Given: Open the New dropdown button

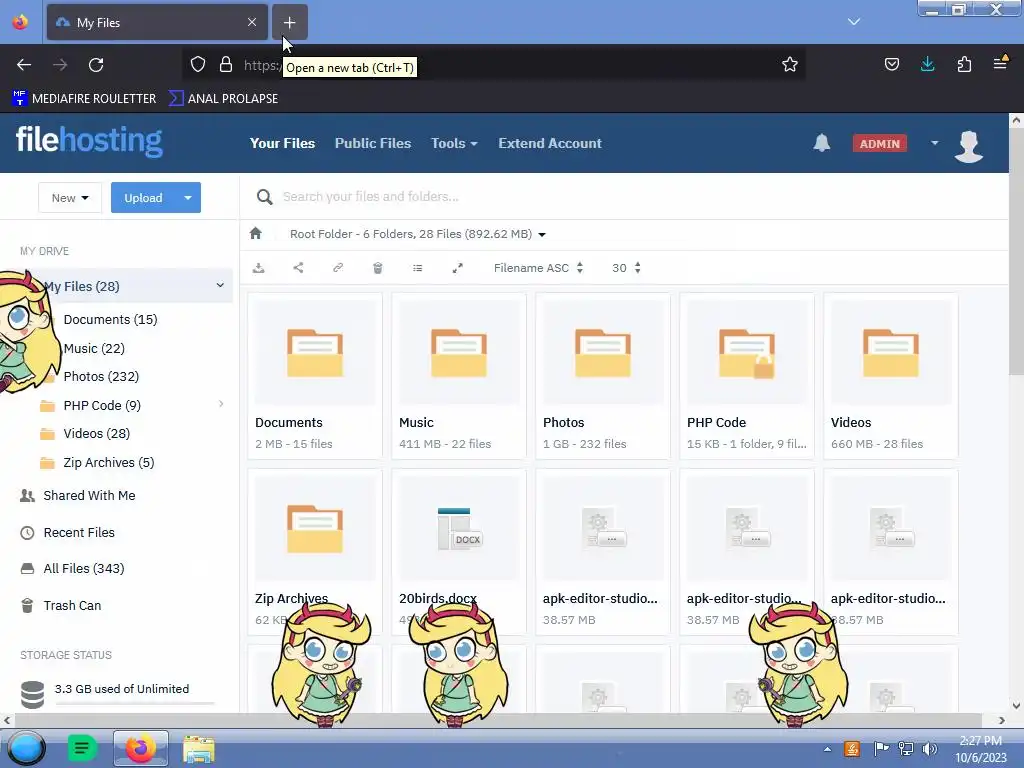Looking at the screenshot, I should click(70, 197).
